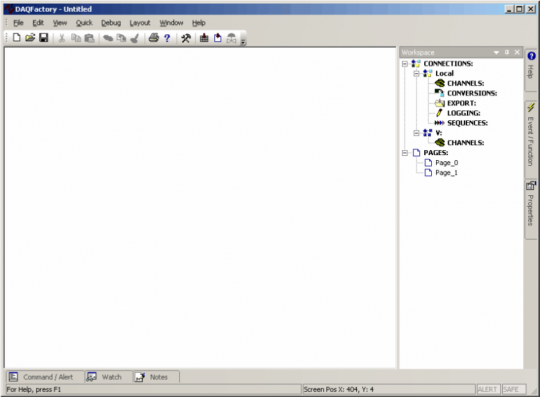Open the Event / Function lightning sidebar tab
This screenshot has width=540, height=397.
pos(531,135)
